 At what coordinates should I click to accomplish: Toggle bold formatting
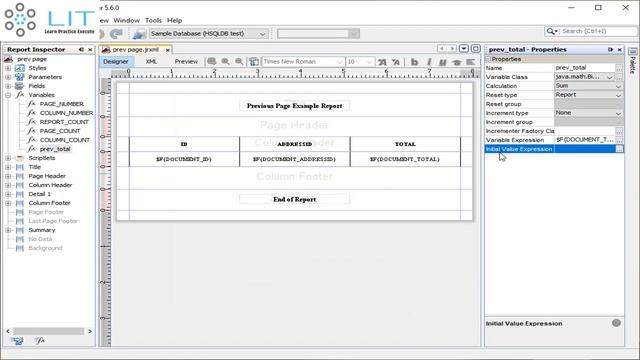pos(415,62)
